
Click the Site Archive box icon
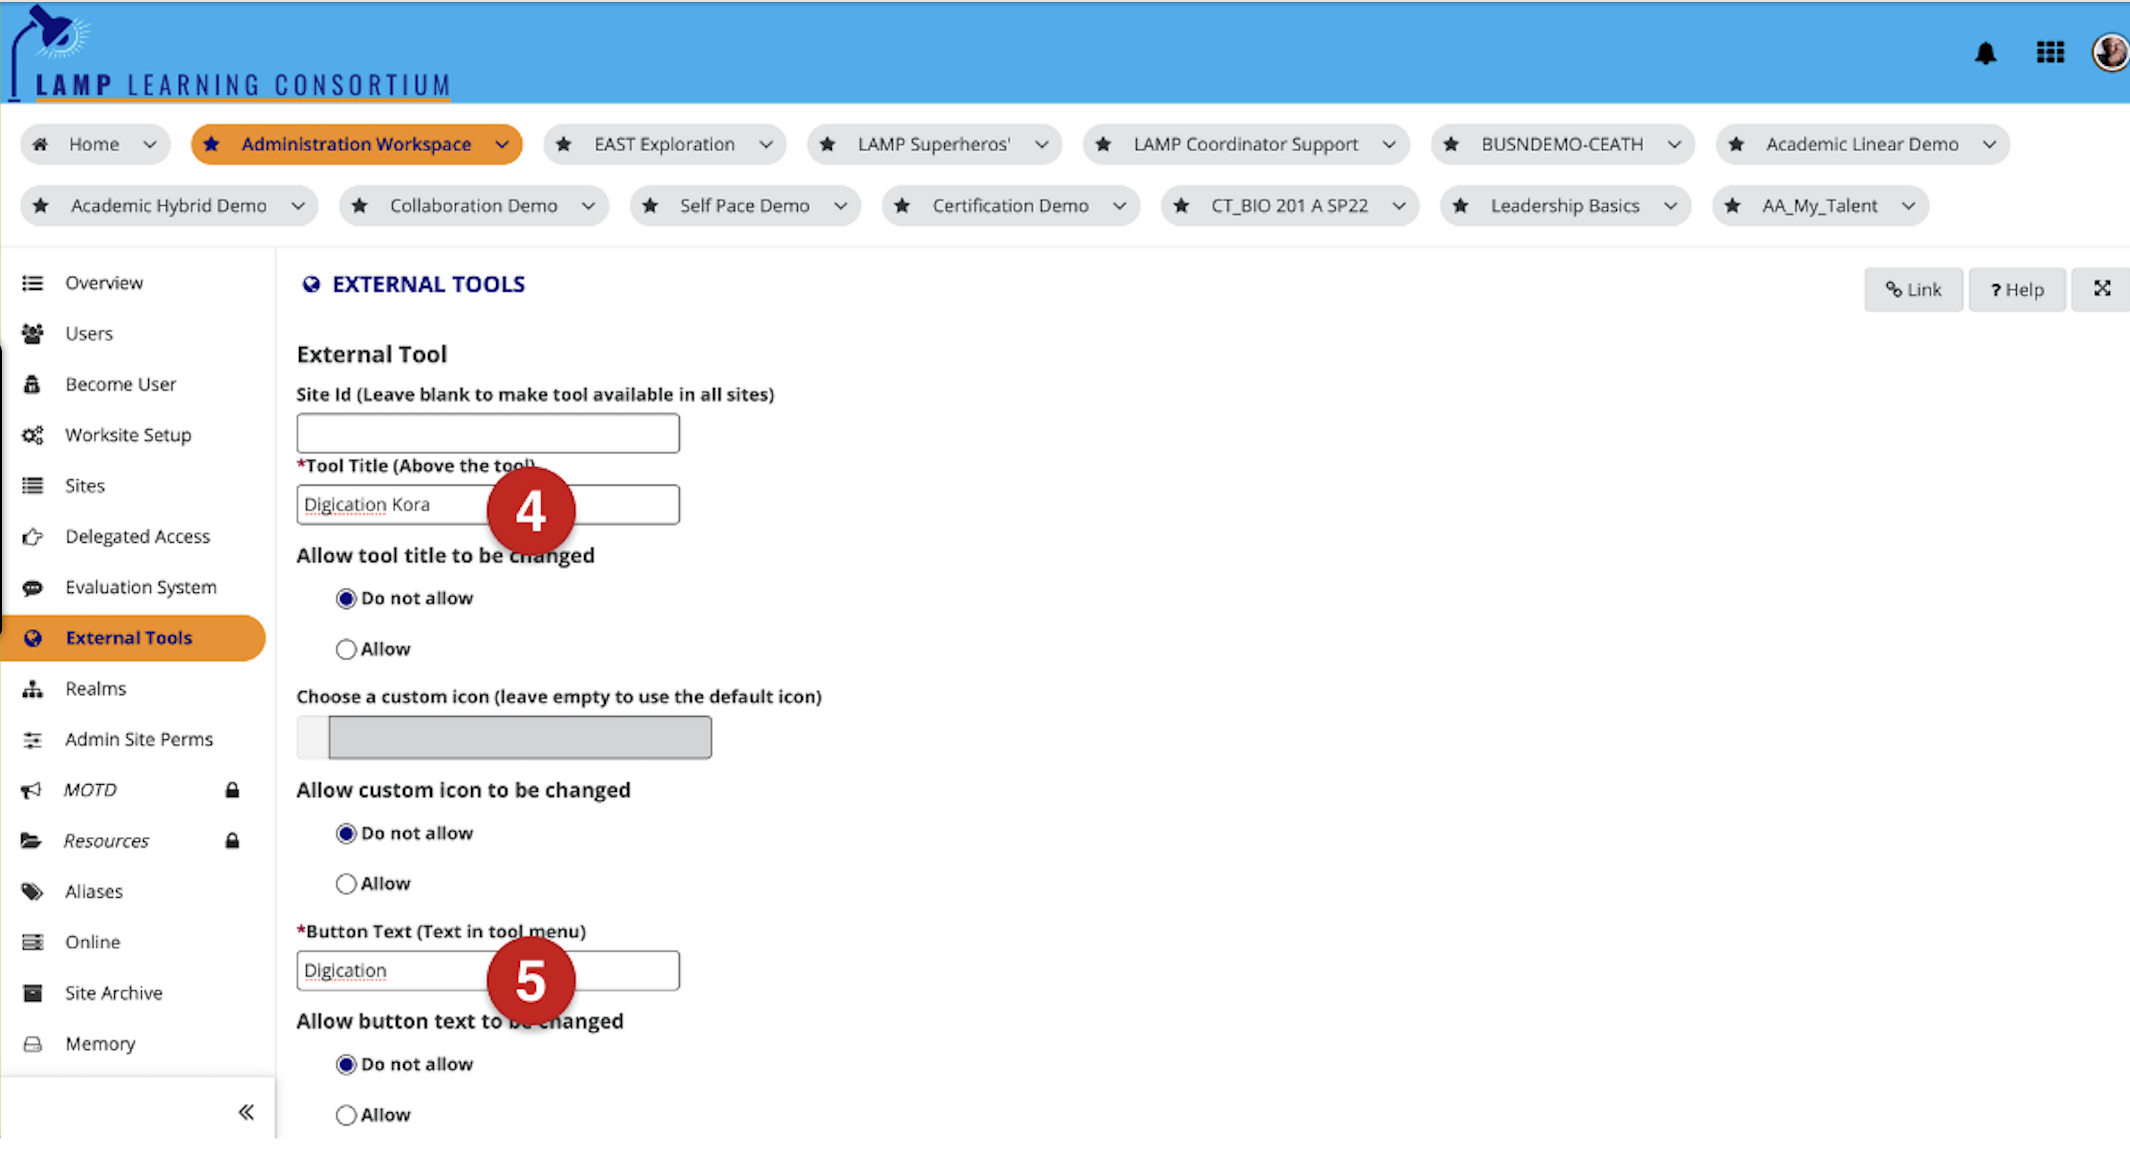tap(33, 993)
